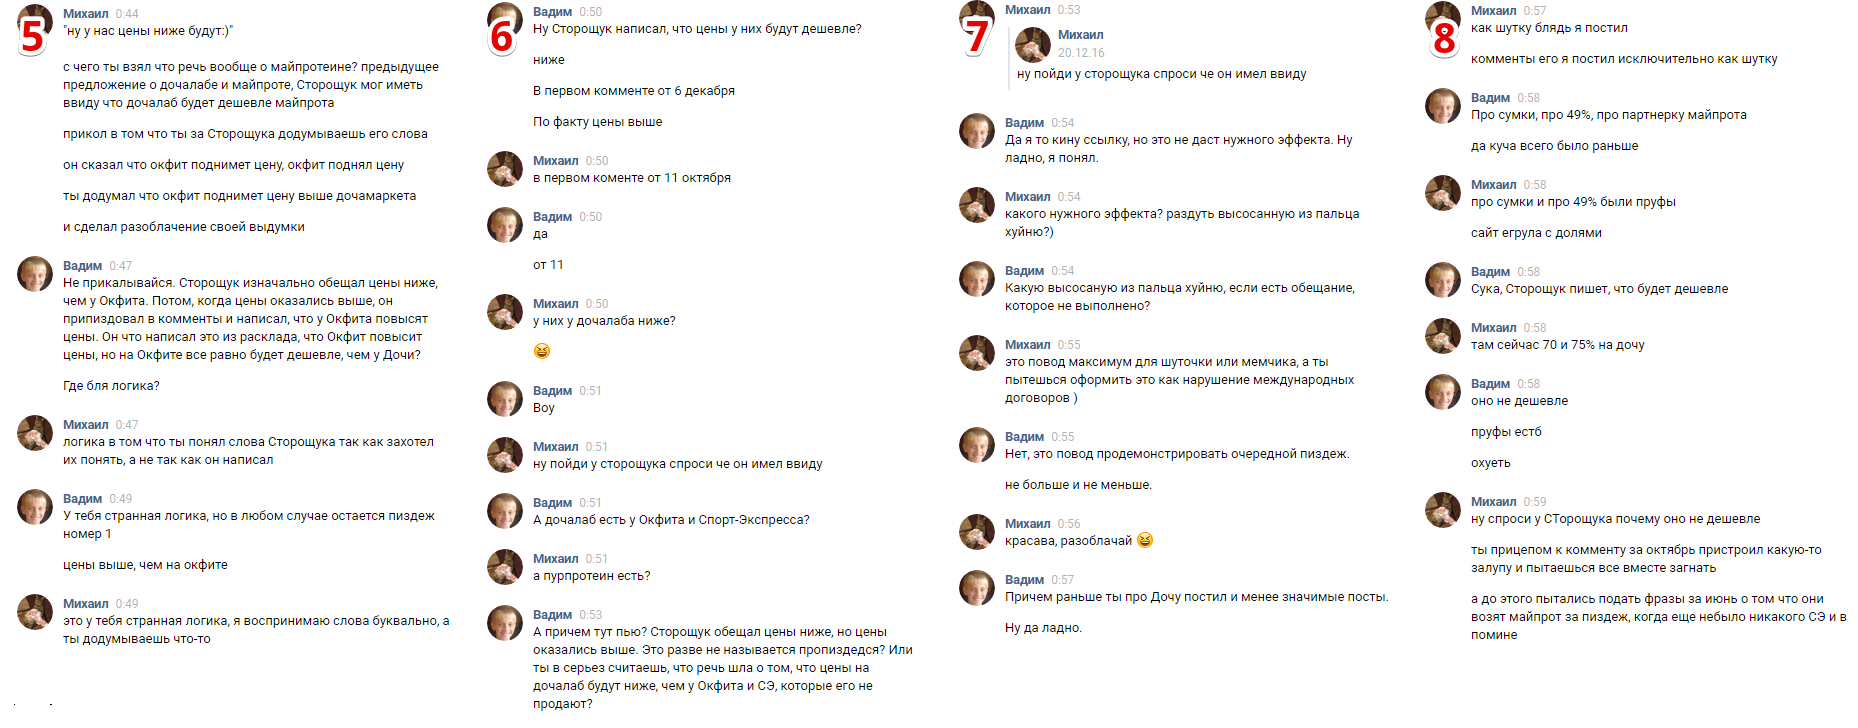Open the quoted Михаил avatar dated 20.12.16
This screenshot has width=1858, height=728.
coord(1033,44)
